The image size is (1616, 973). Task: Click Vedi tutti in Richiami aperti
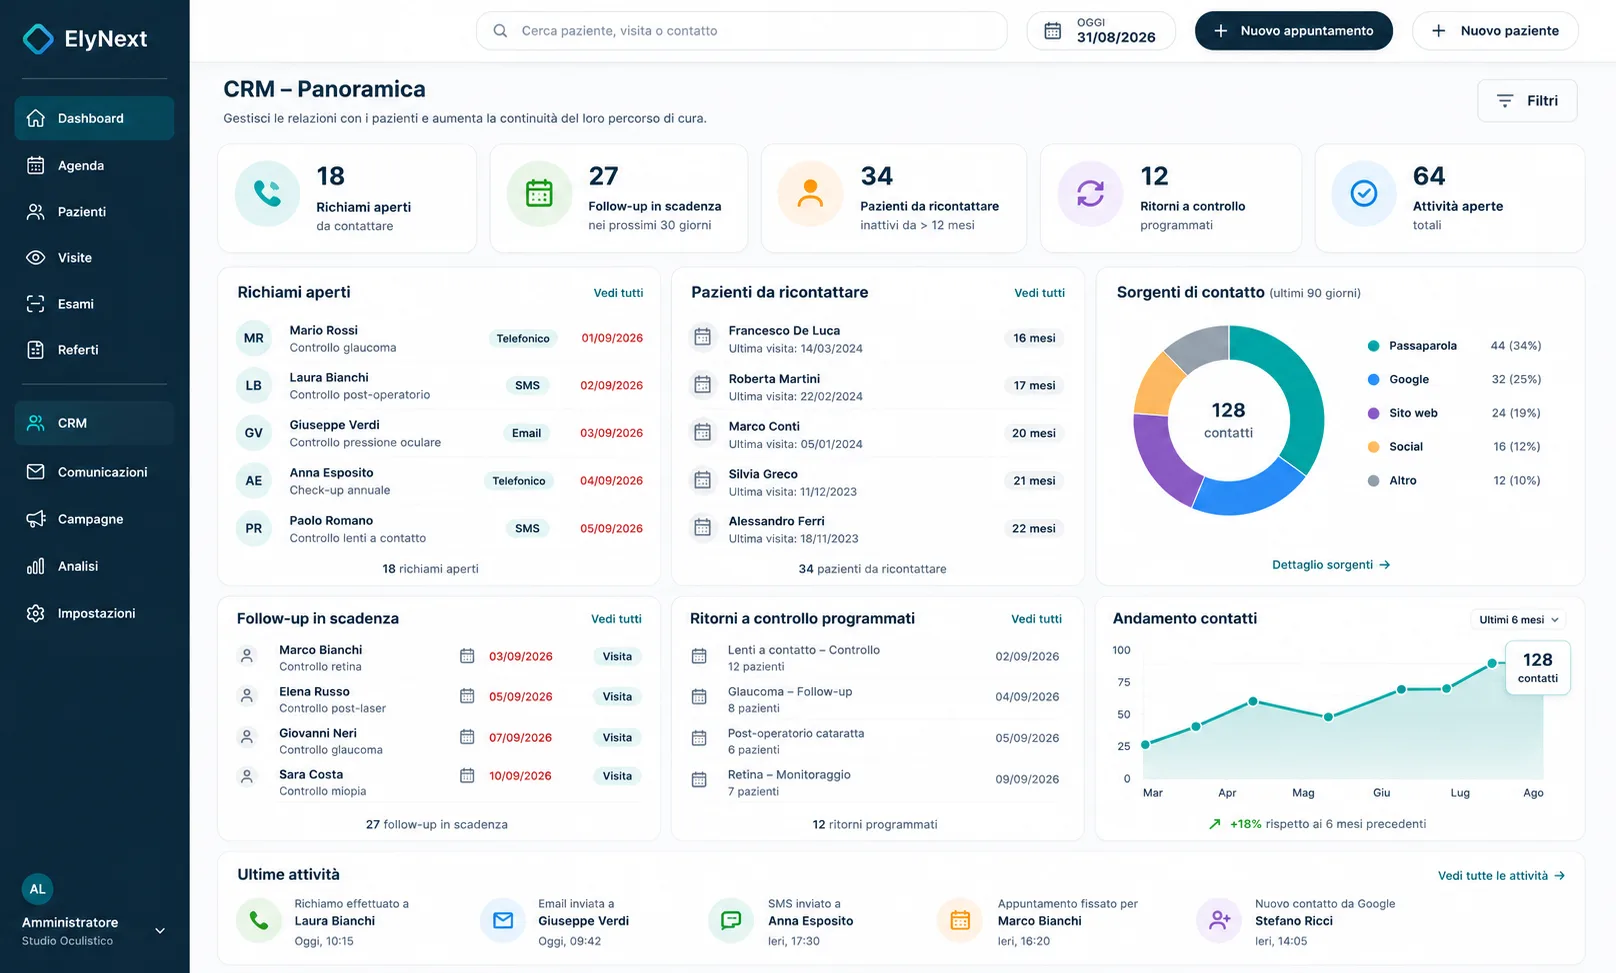618,293
